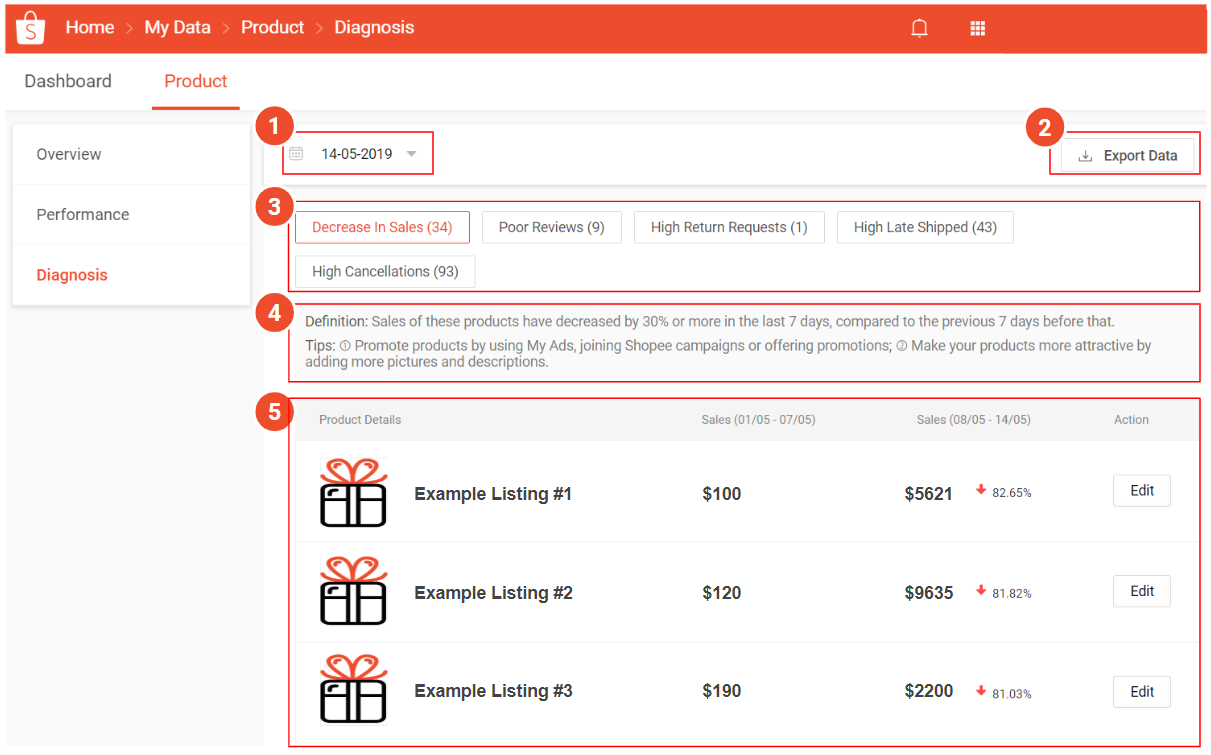
Task: Expand the date dropdown arrow
Action: [411, 154]
